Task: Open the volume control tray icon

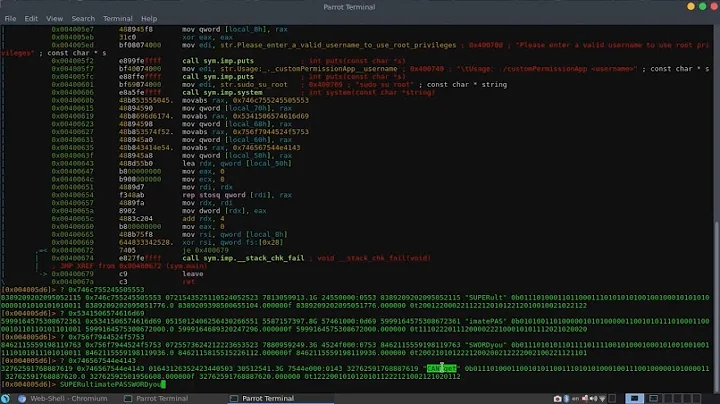Action: 594,398
